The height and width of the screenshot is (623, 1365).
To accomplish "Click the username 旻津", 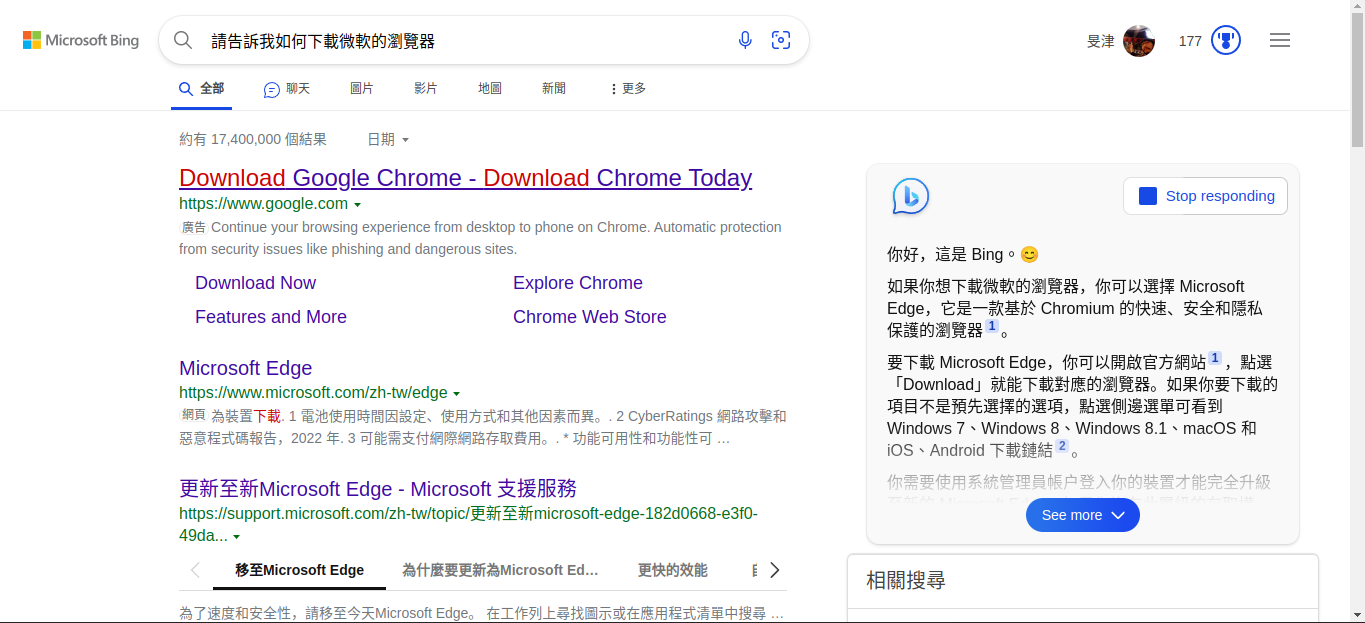I will click(x=1101, y=41).
